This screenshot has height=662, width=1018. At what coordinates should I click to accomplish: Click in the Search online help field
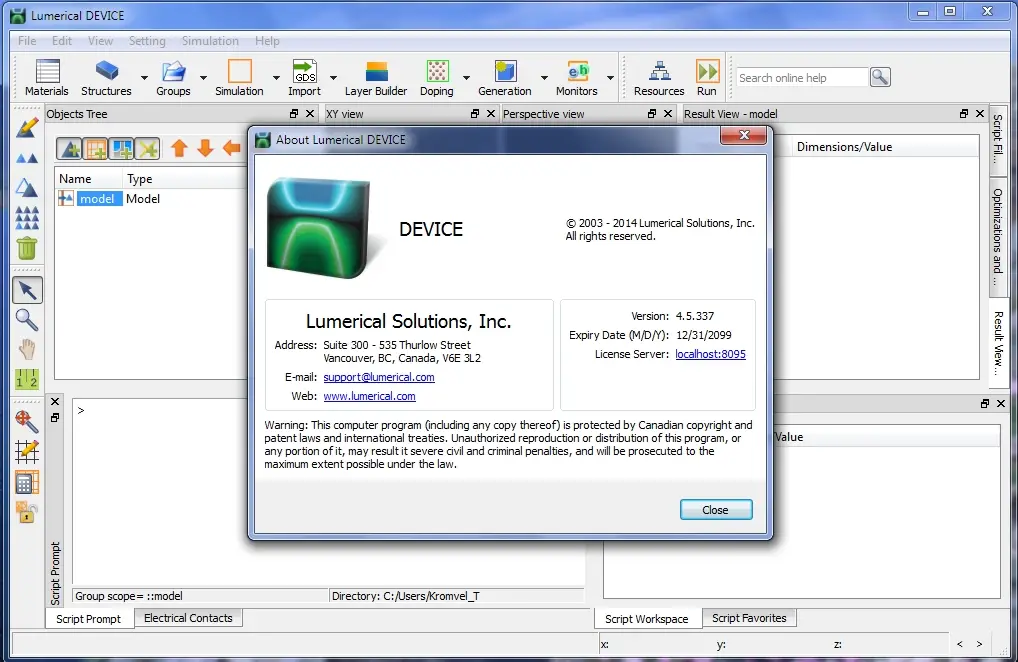802,78
